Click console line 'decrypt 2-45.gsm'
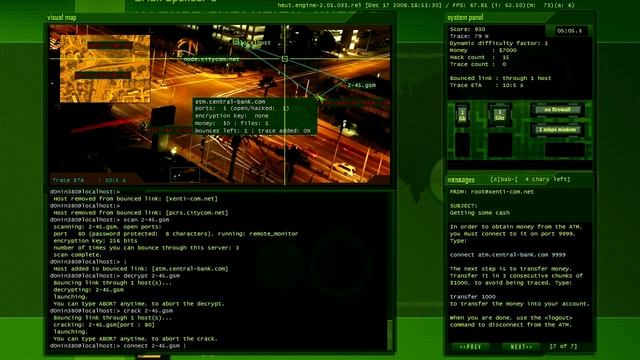The width and height of the screenshot is (640, 360). click(151, 276)
